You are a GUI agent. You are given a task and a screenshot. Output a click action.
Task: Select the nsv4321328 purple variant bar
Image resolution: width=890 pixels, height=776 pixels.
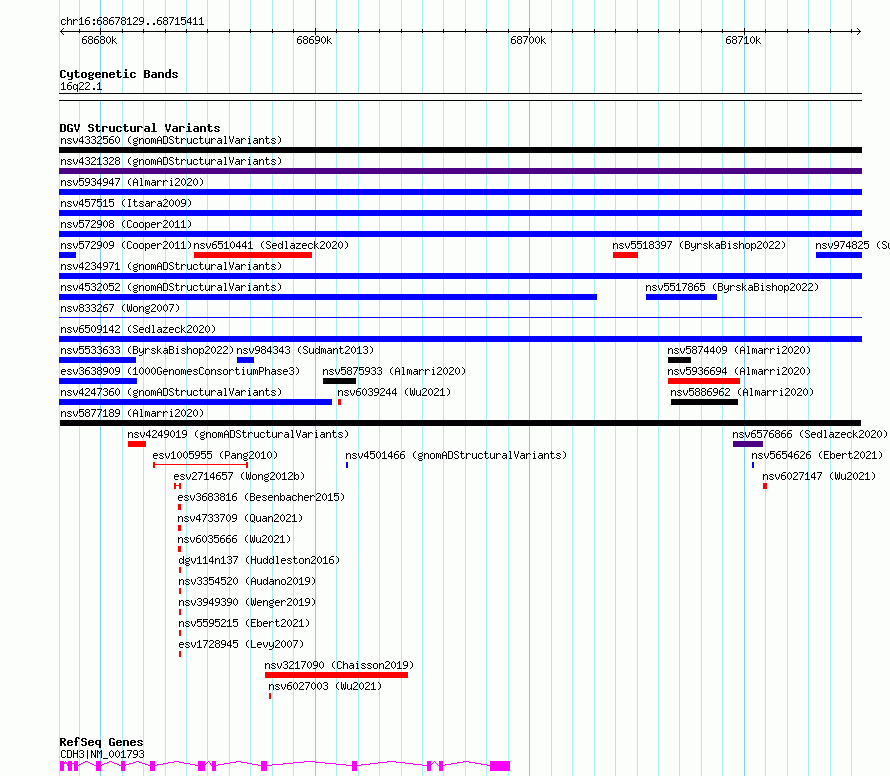pos(460,171)
